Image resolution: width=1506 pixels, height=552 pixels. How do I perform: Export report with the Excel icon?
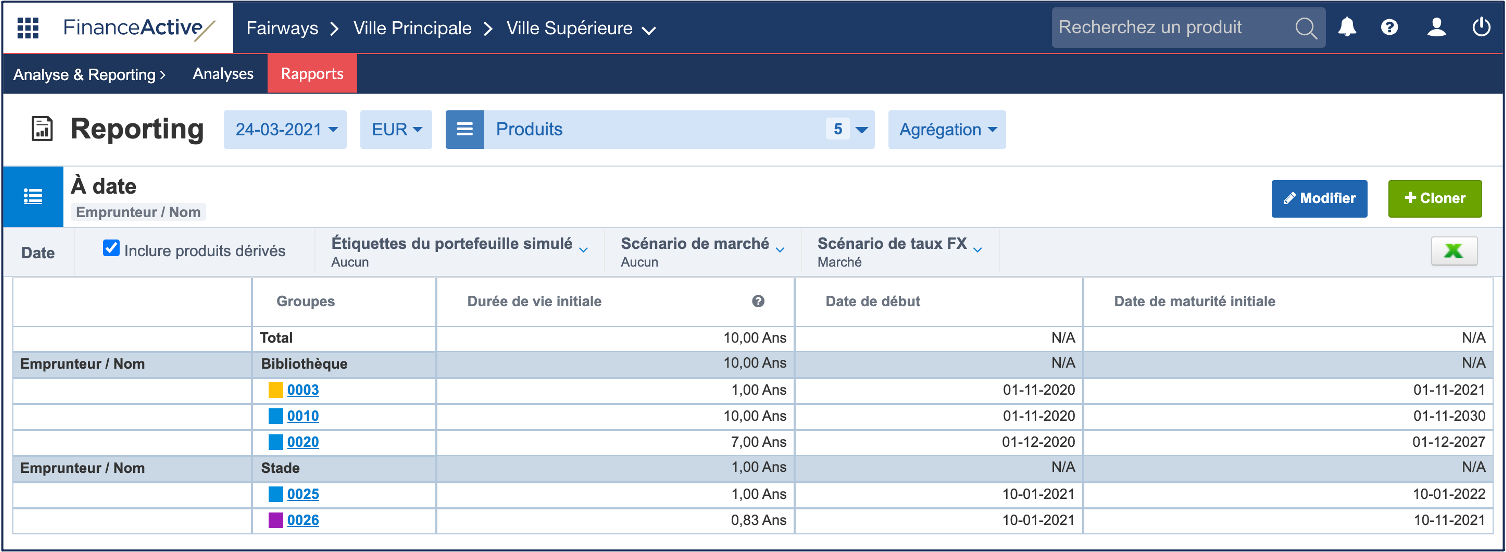[1454, 252]
